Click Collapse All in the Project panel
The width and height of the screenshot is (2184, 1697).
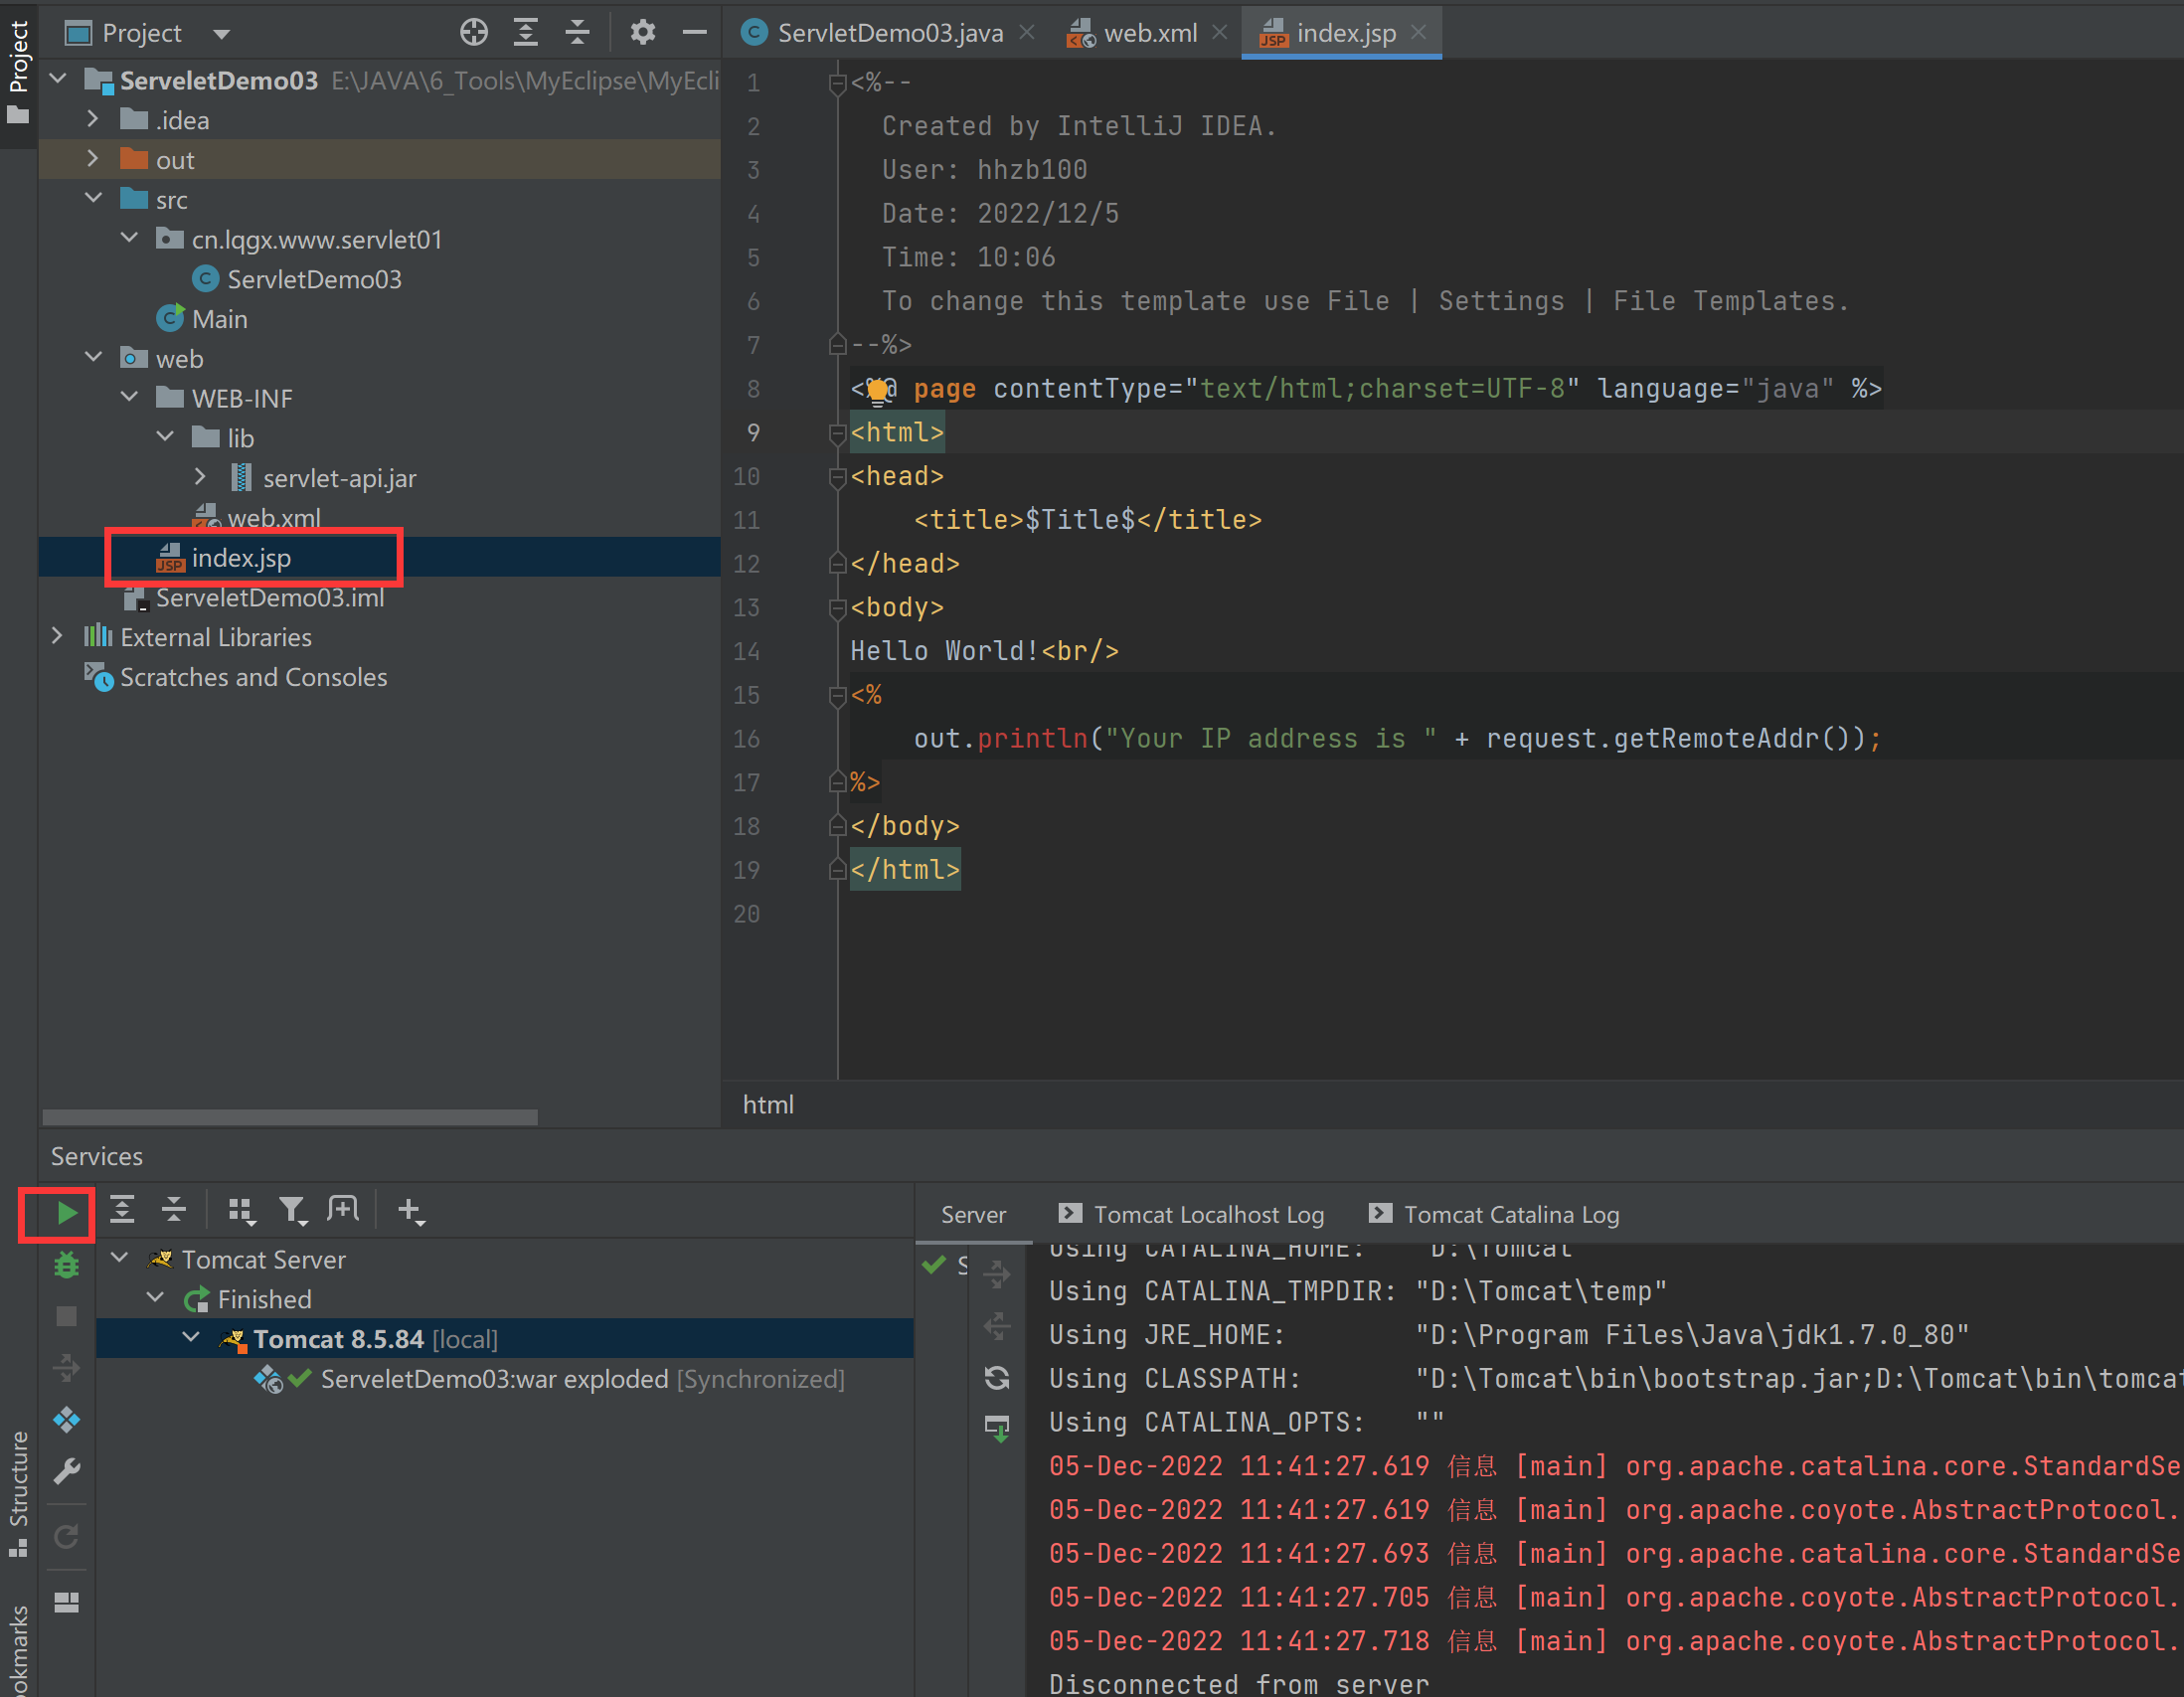pyautogui.click(x=577, y=33)
